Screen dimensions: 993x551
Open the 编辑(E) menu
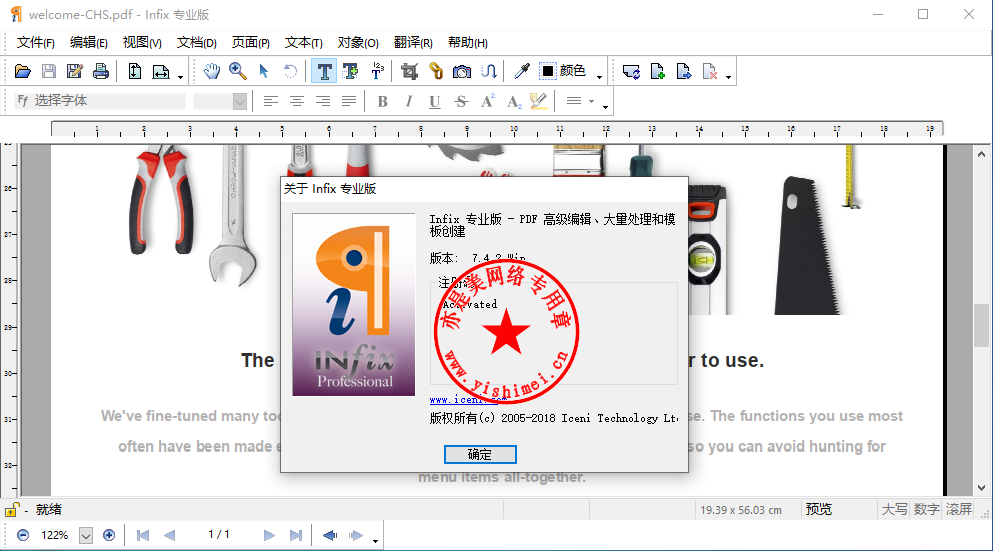pos(89,42)
